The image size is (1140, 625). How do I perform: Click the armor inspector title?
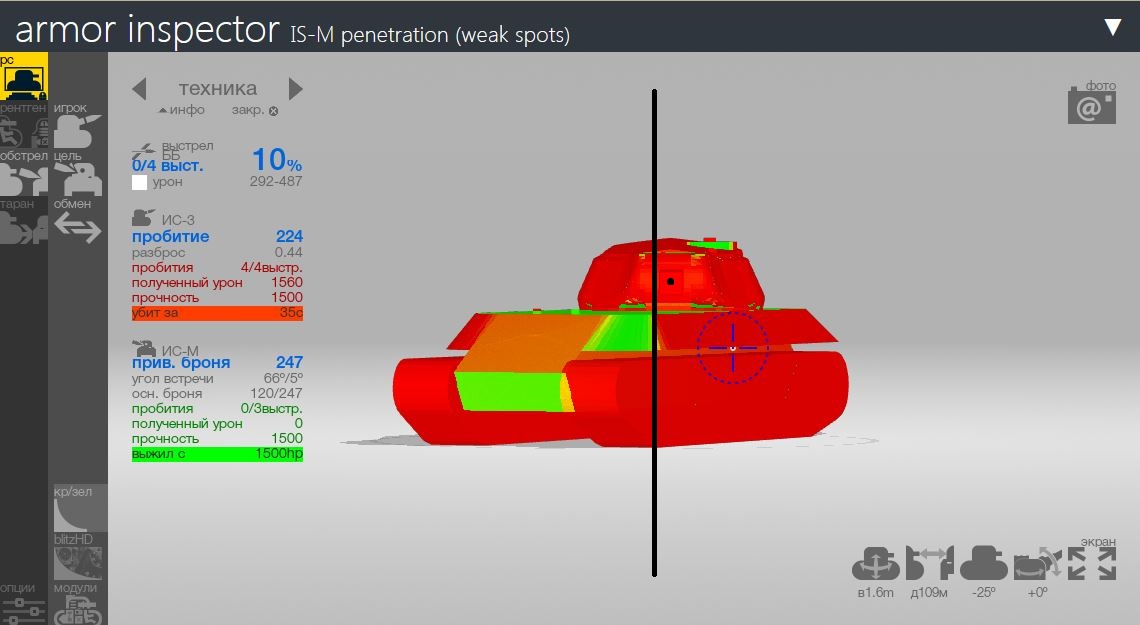point(148,31)
